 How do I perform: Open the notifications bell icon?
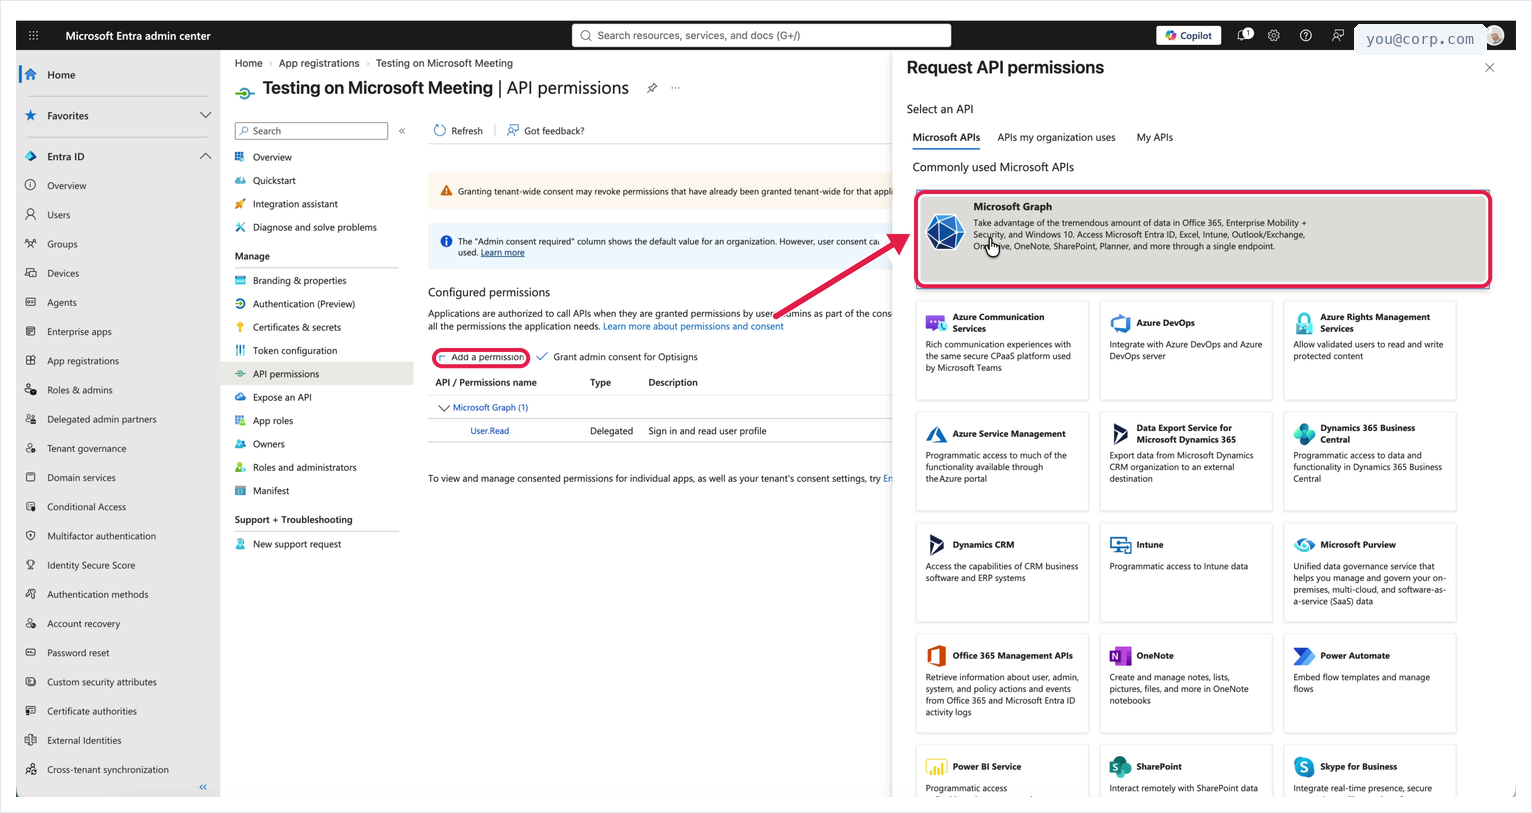pos(1244,35)
